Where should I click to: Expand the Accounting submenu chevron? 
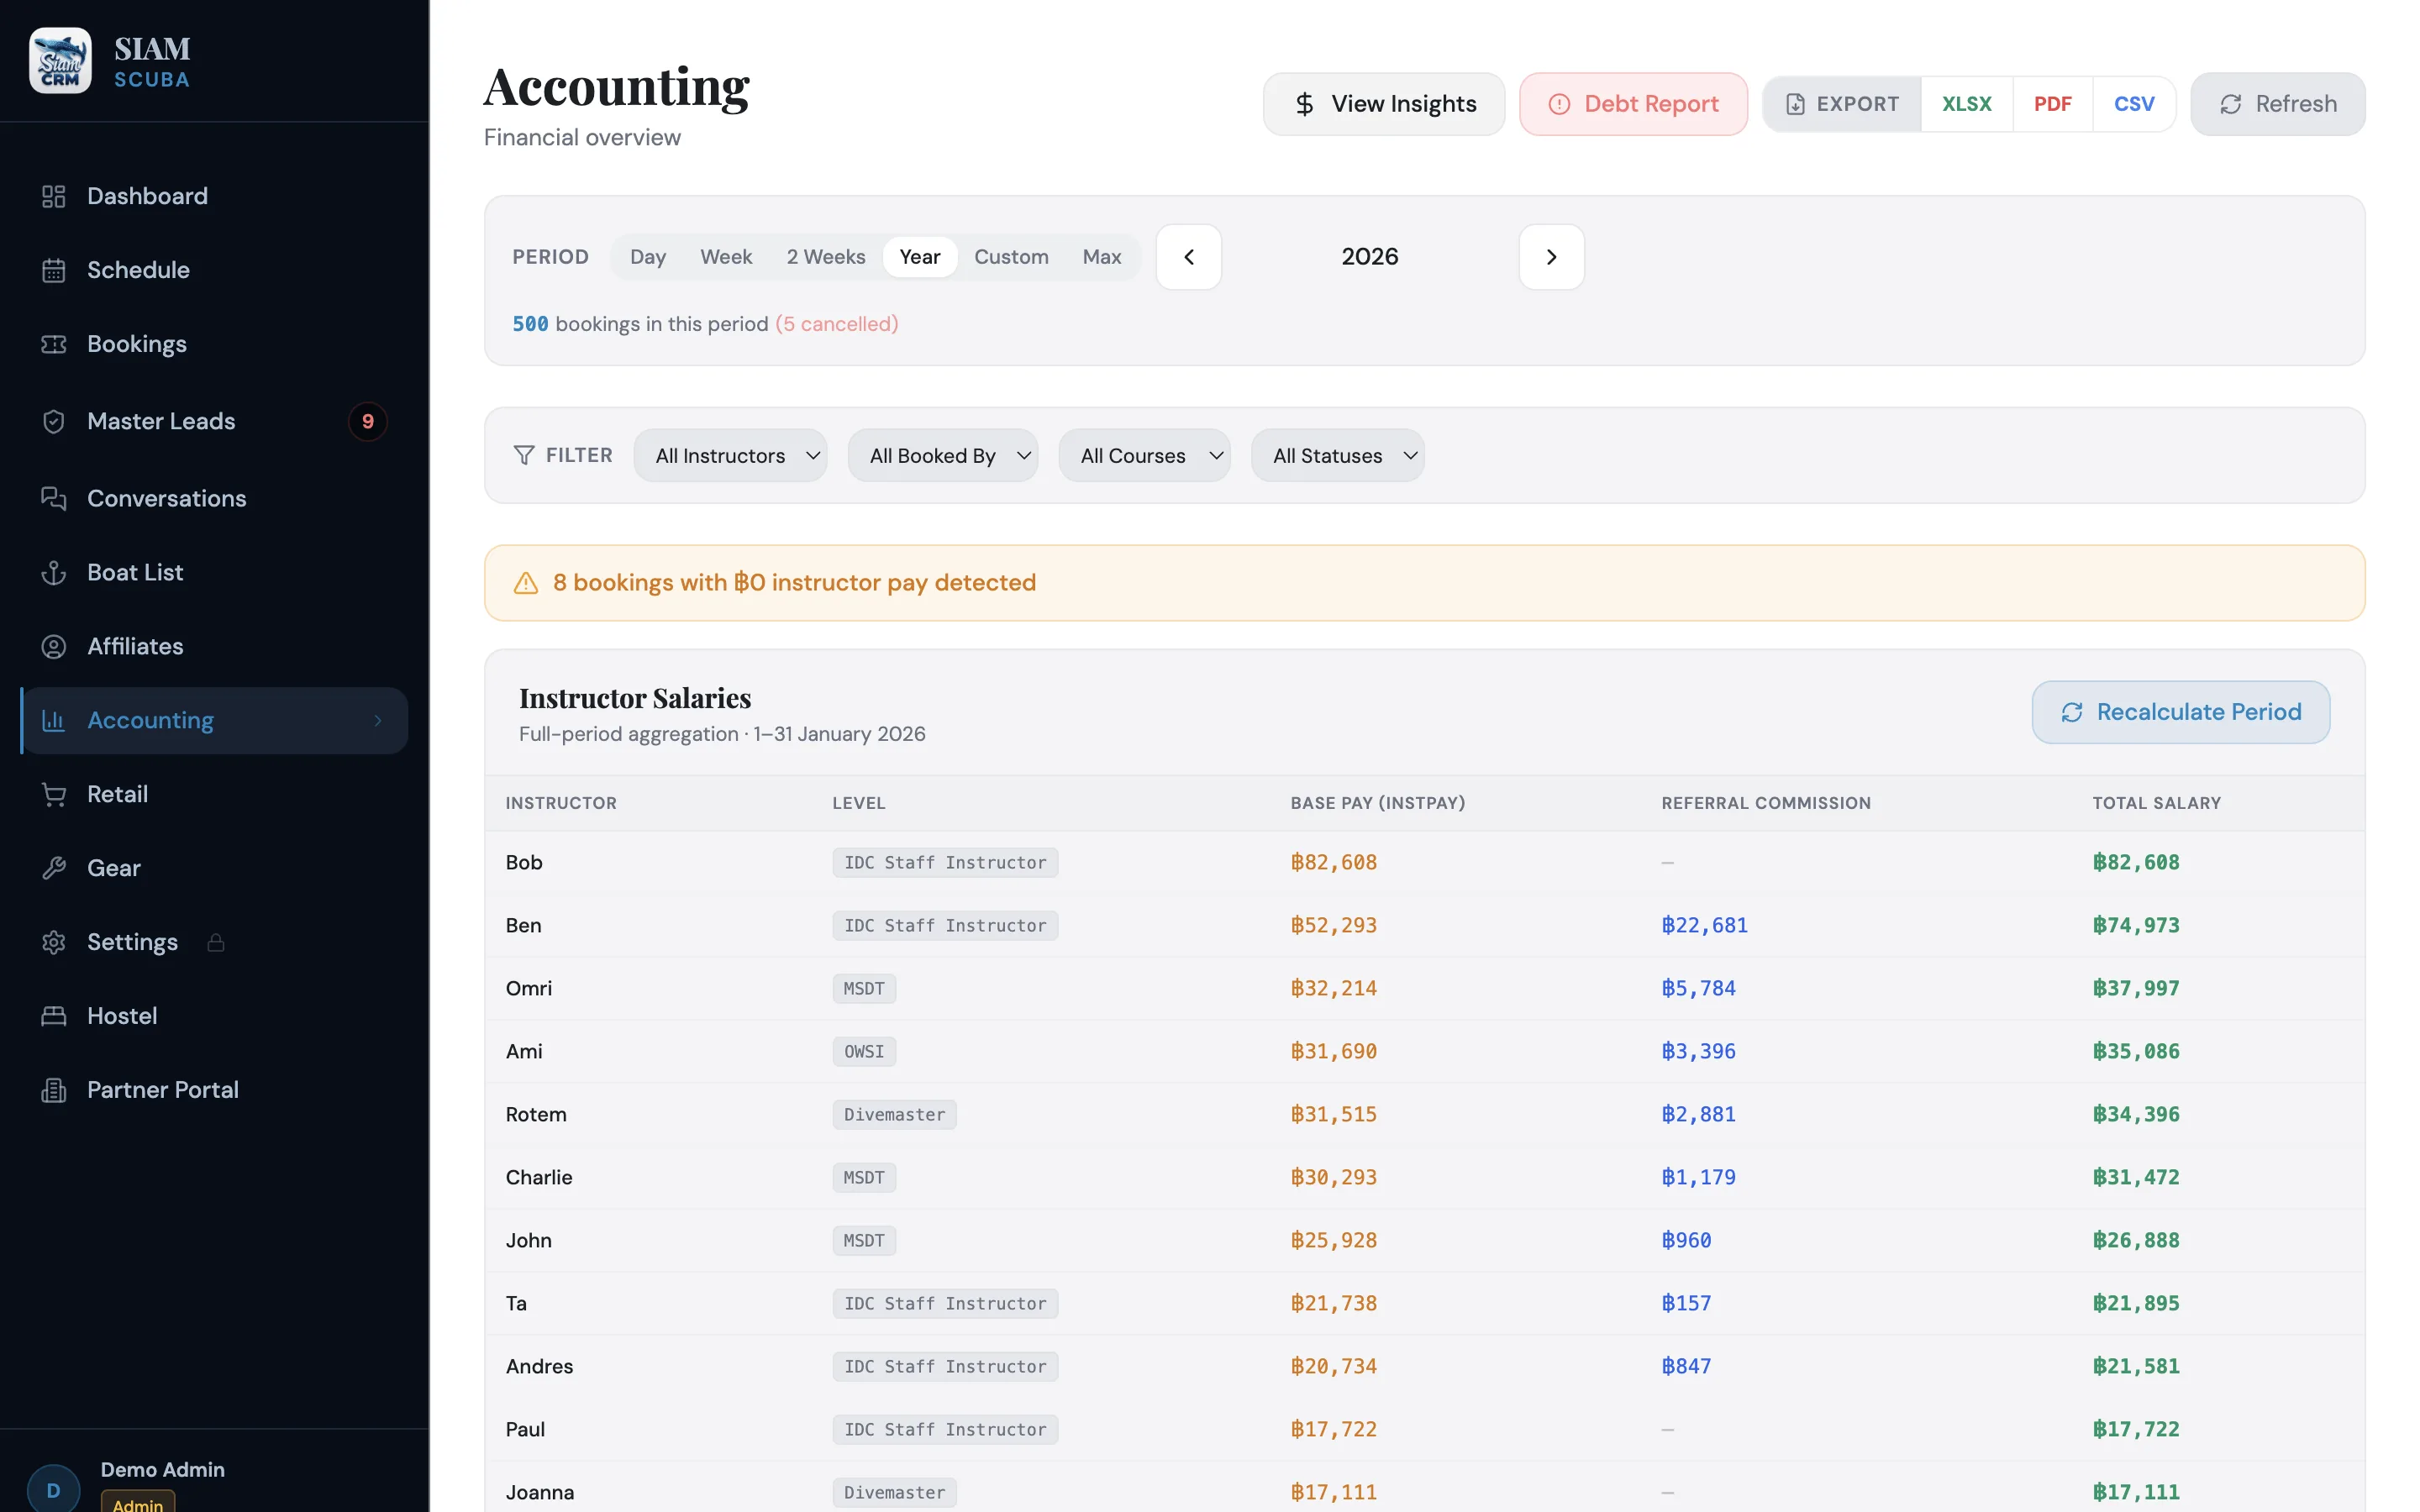378,720
